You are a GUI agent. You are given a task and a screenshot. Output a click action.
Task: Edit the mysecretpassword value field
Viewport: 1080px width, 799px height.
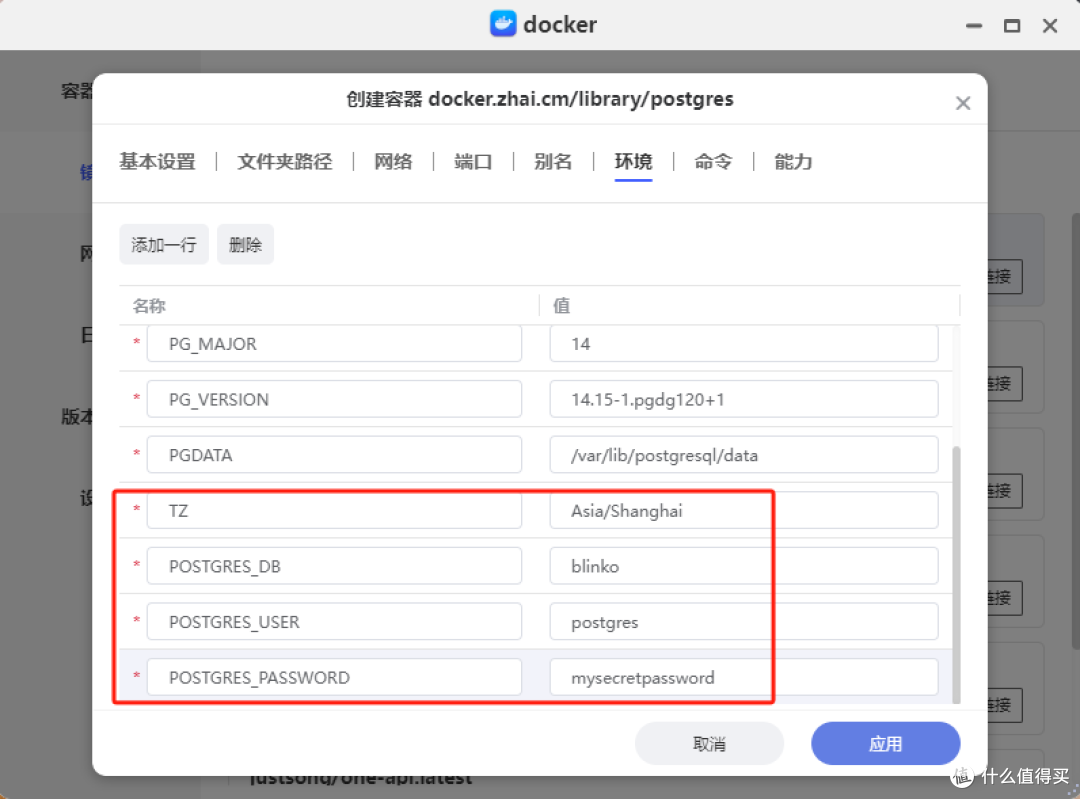click(744, 678)
